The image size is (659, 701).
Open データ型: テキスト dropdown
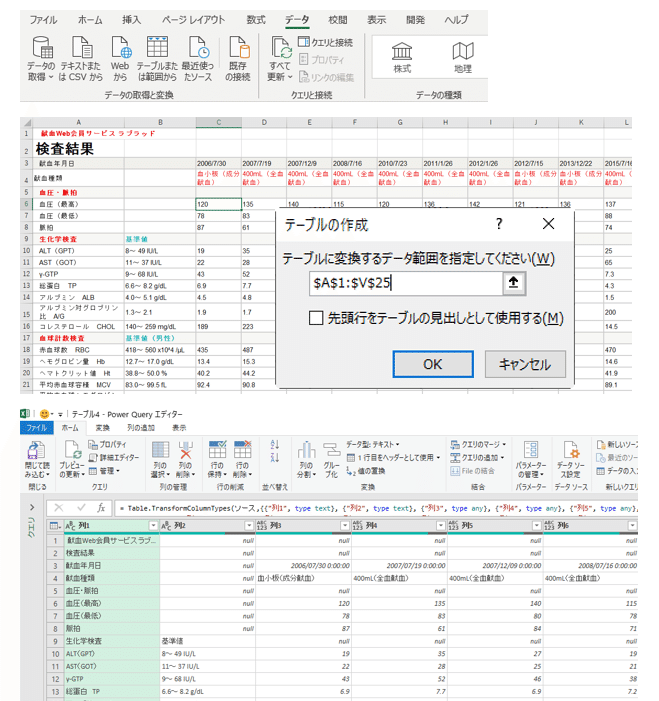(373, 444)
